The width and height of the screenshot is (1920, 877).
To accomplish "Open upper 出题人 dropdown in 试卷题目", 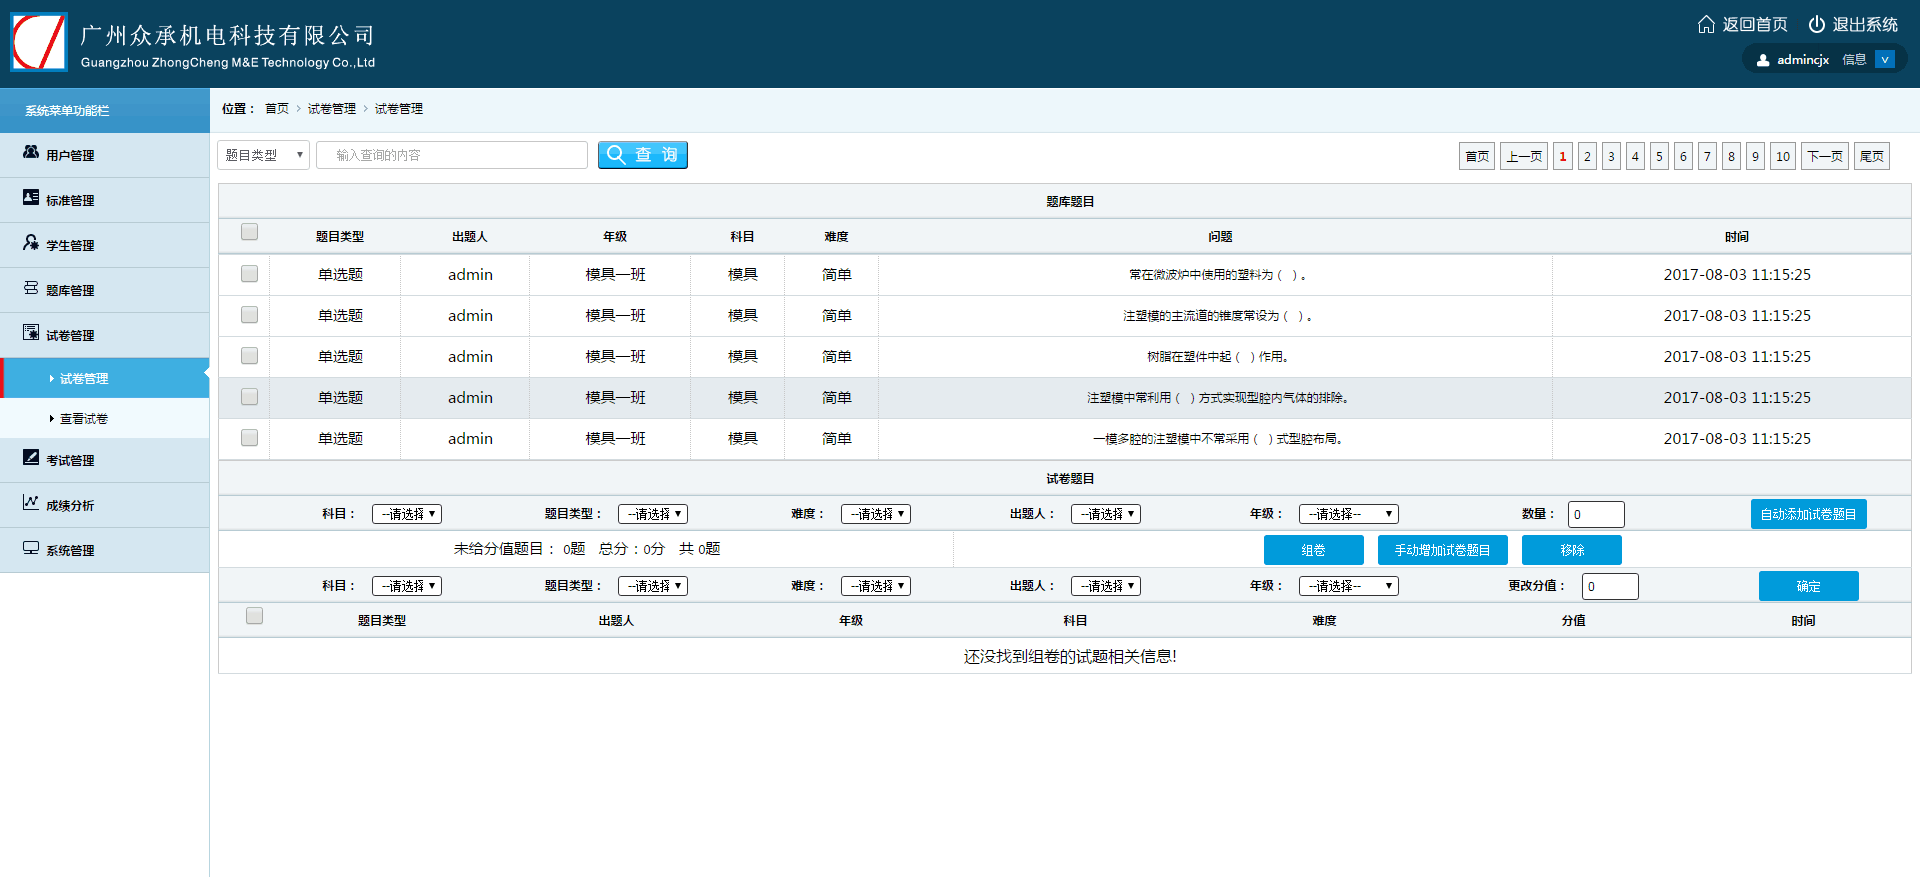I will tap(1106, 514).
